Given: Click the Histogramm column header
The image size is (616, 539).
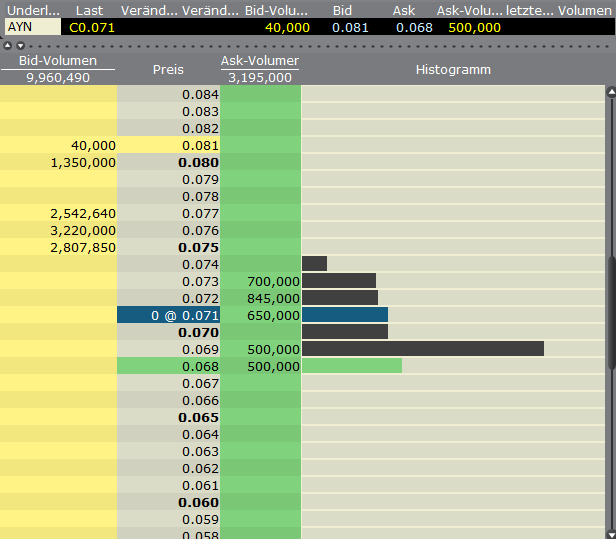Looking at the screenshot, I should point(457,69).
